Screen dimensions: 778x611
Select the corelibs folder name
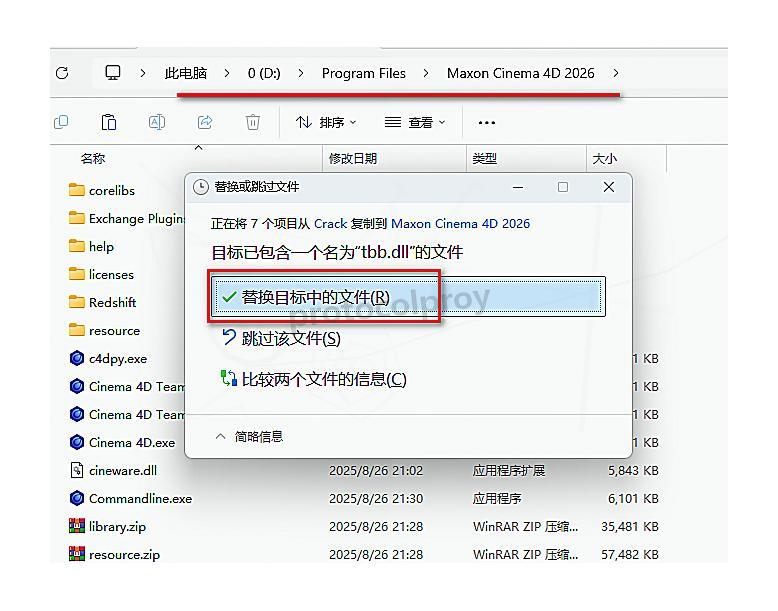112,191
